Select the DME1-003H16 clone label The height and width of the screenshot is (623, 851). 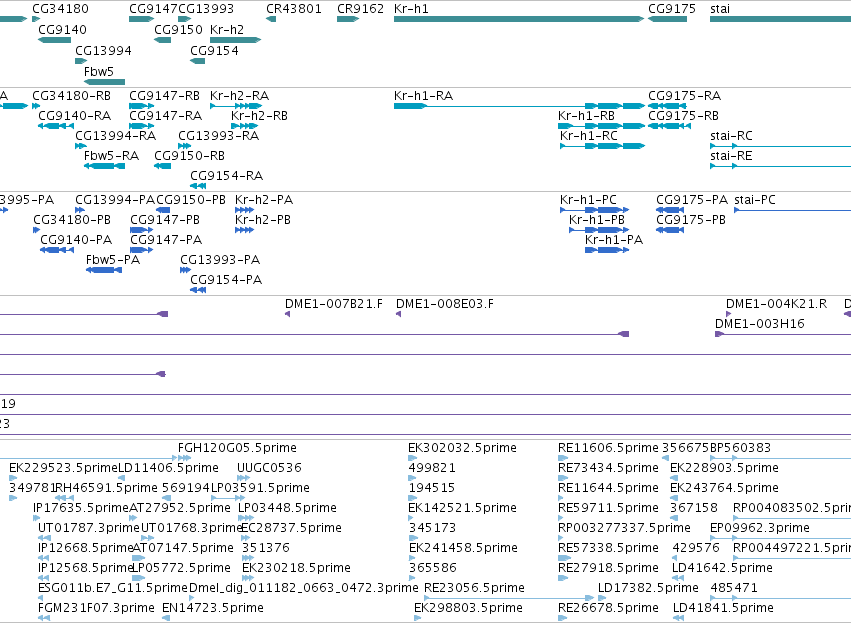coord(759,323)
